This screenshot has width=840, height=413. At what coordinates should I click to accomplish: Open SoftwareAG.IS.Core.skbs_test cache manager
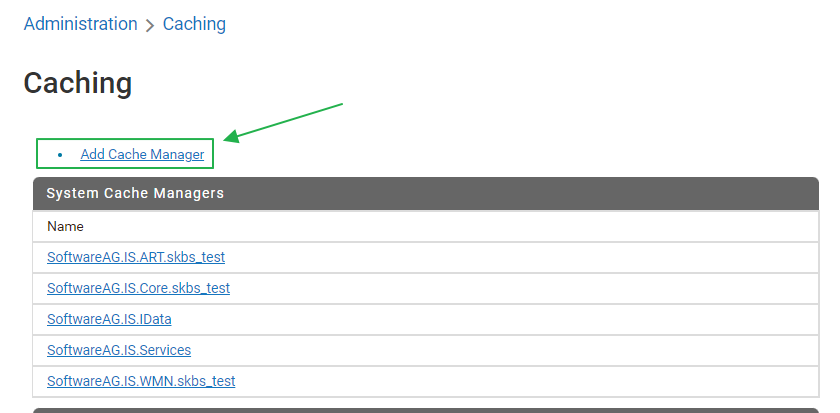point(138,288)
